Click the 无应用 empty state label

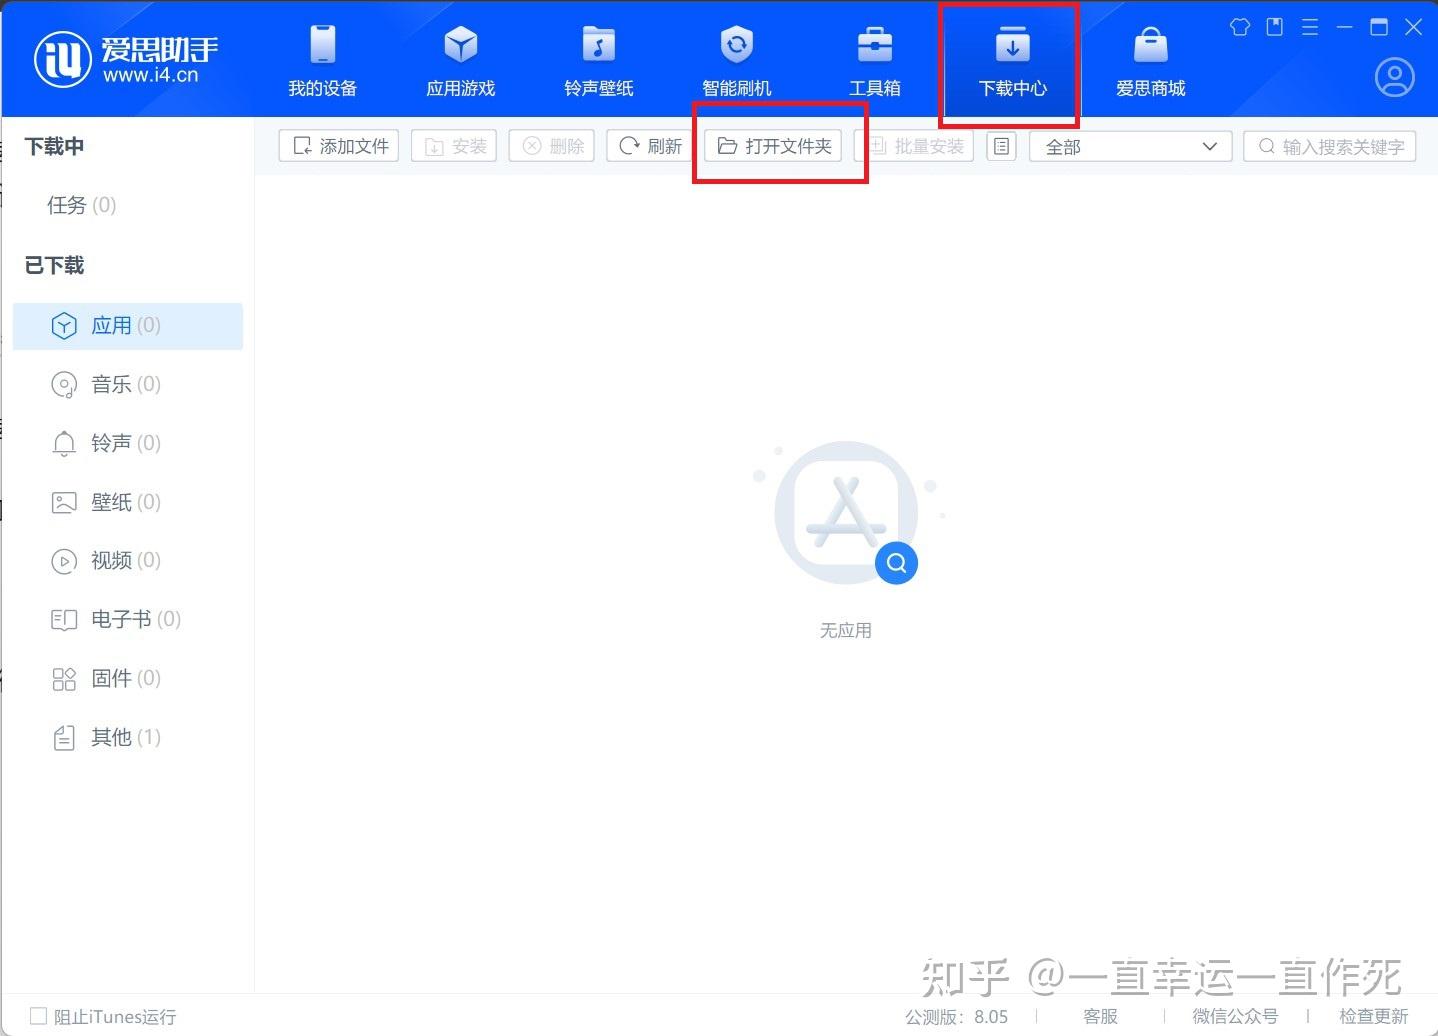point(846,630)
